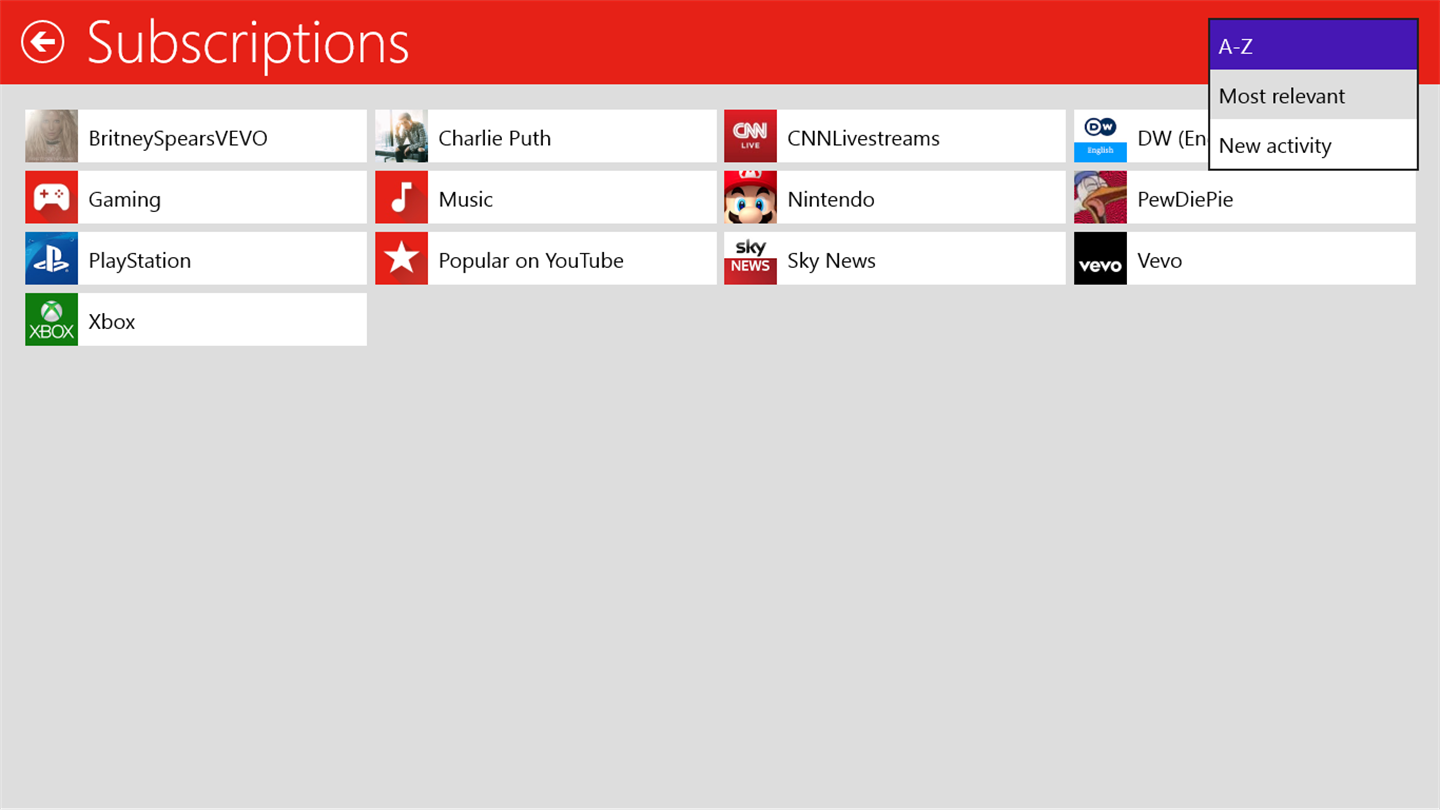Click the green Xbox logo icon

coord(51,319)
